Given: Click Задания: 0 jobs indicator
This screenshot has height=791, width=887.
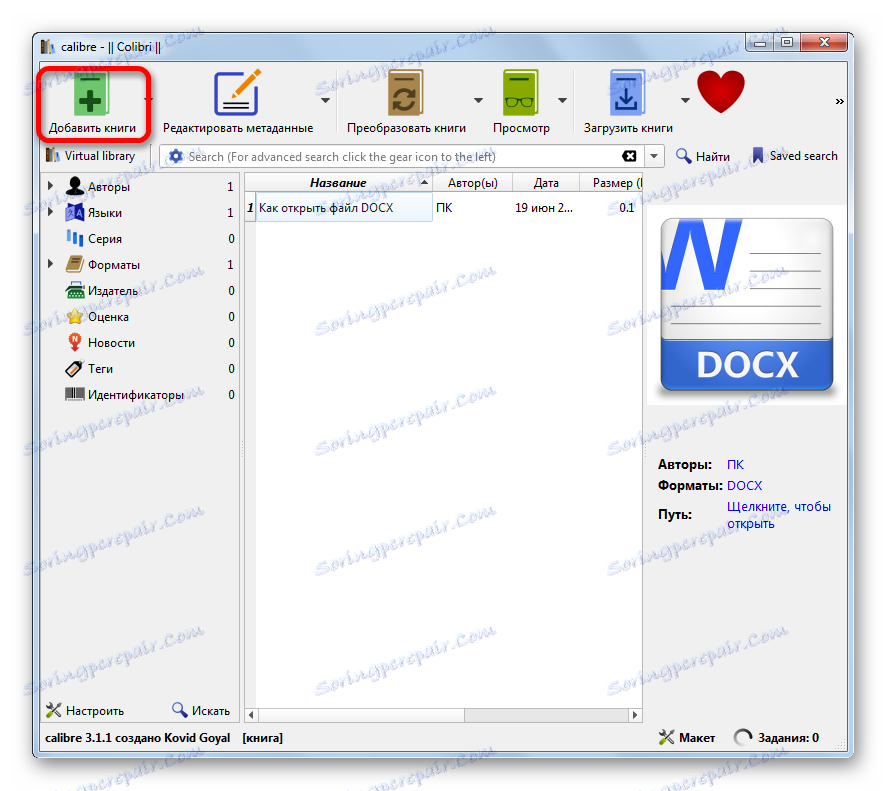Looking at the screenshot, I should pyautogui.click(x=776, y=738).
